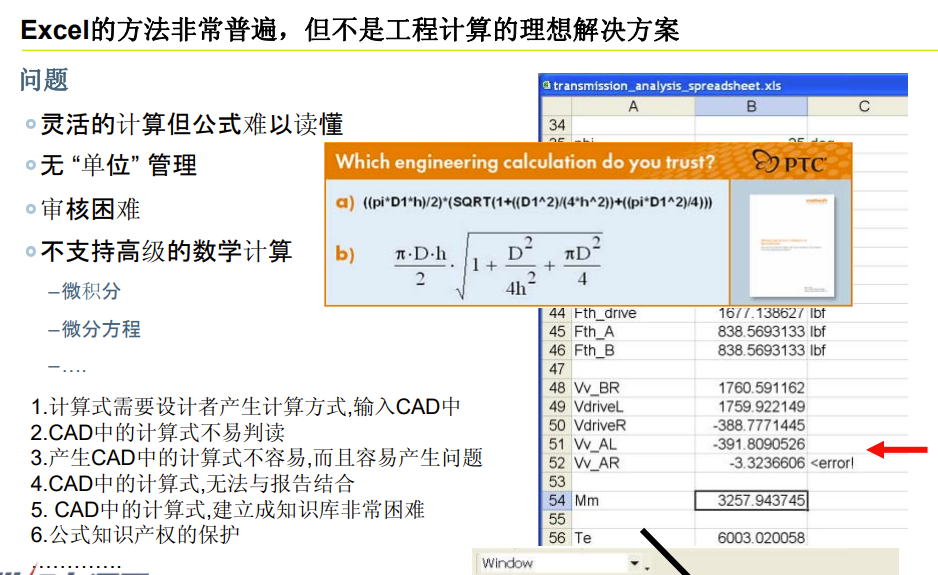The width and height of the screenshot is (938, 575).
Task: Click sub-item 微分方程
Action: point(101,329)
